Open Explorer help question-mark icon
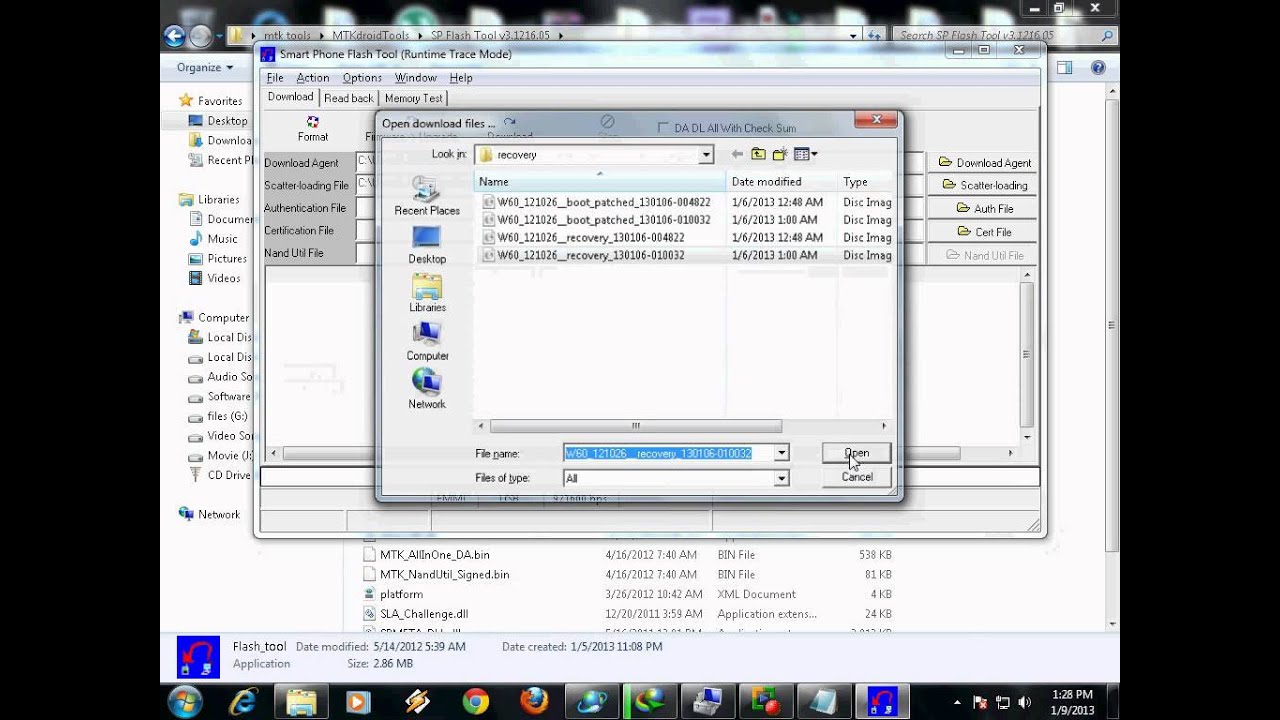The height and width of the screenshot is (720, 1280). click(x=1098, y=67)
